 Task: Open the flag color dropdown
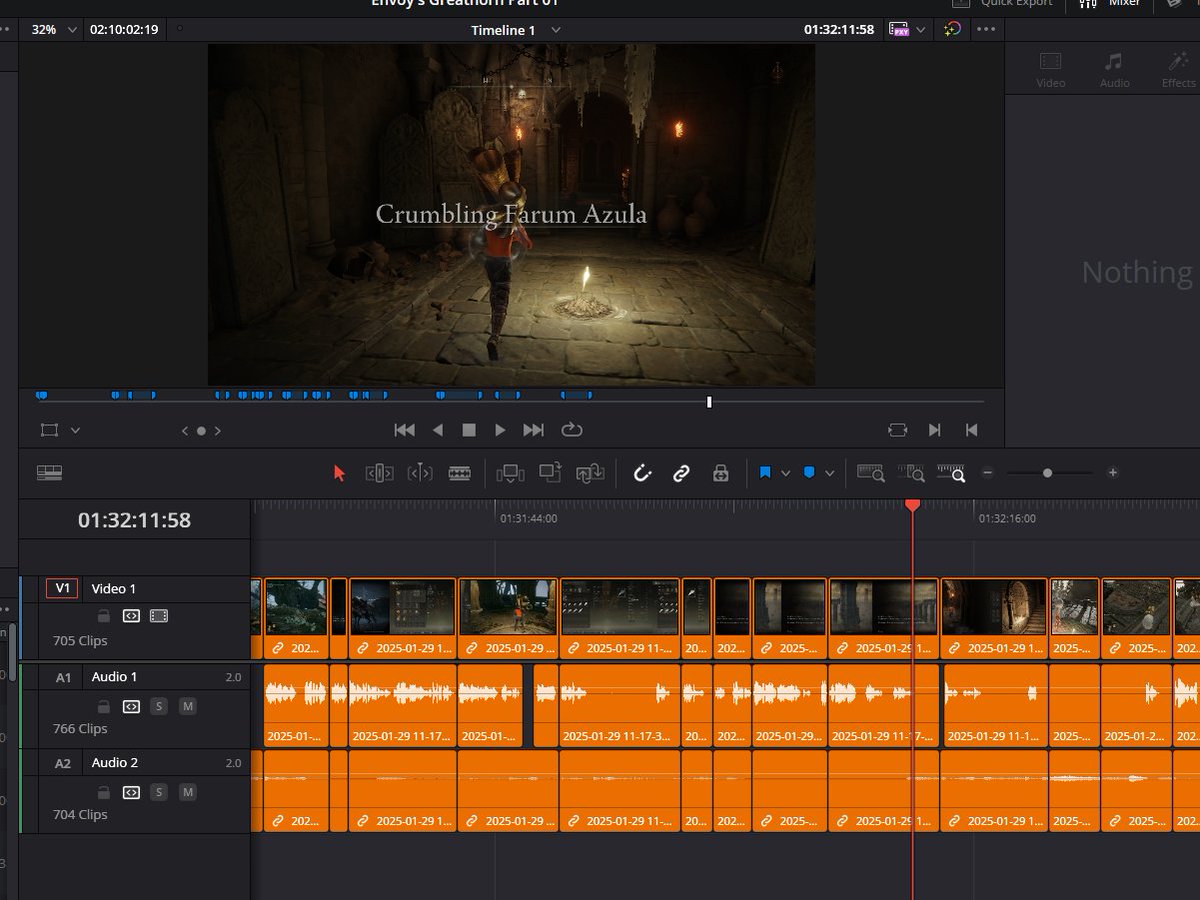(785, 473)
